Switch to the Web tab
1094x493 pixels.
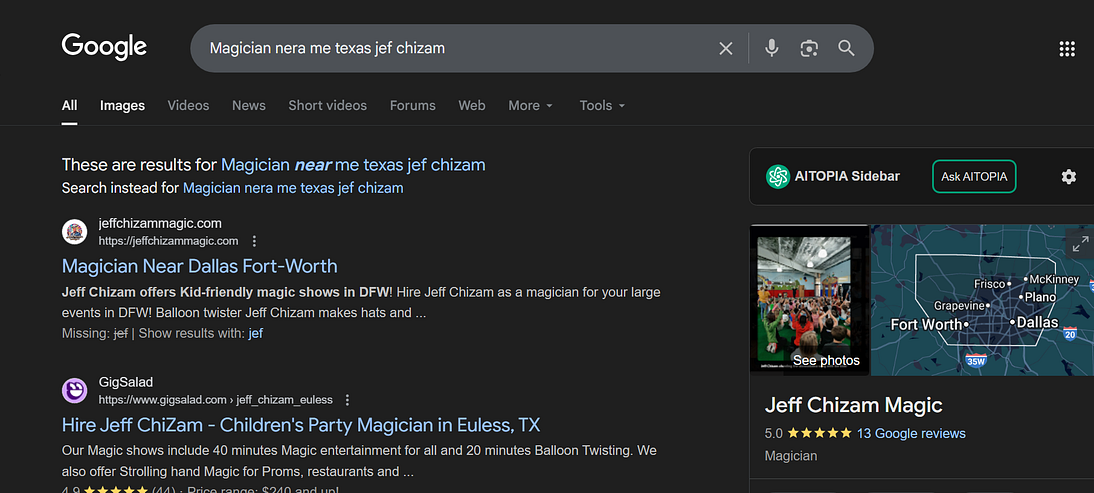[x=472, y=105]
